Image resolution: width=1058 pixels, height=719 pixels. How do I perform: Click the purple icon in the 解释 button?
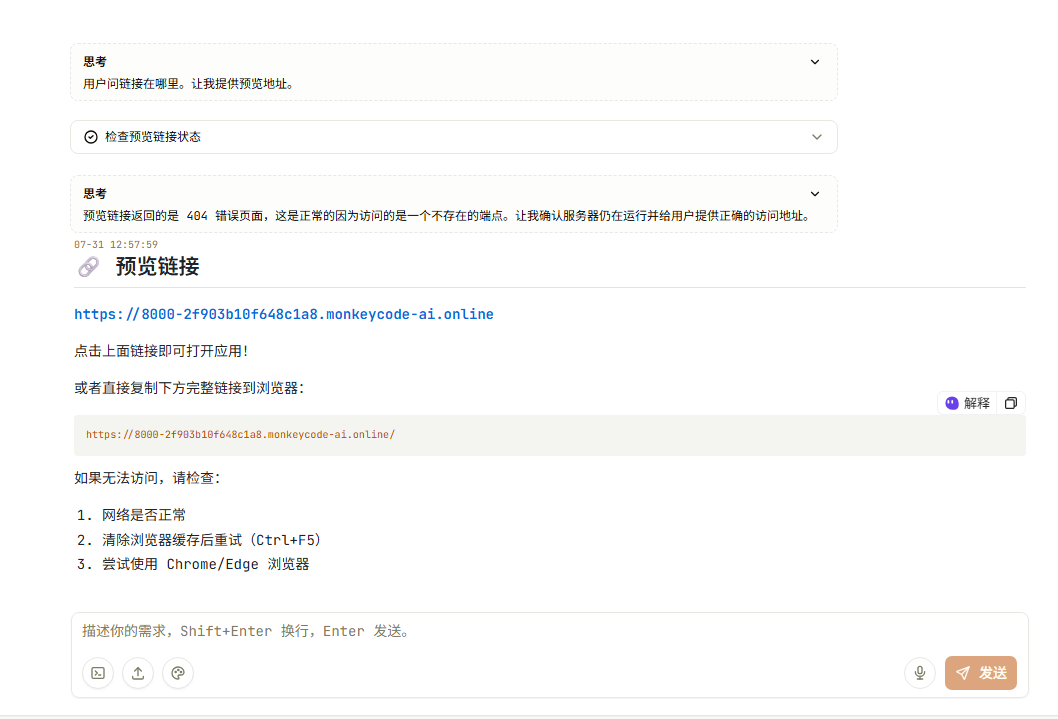pyautogui.click(x=951, y=403)
